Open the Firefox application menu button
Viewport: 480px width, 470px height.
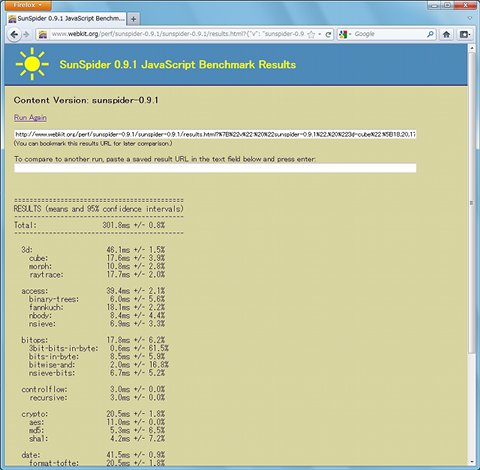tap(28, 5)
